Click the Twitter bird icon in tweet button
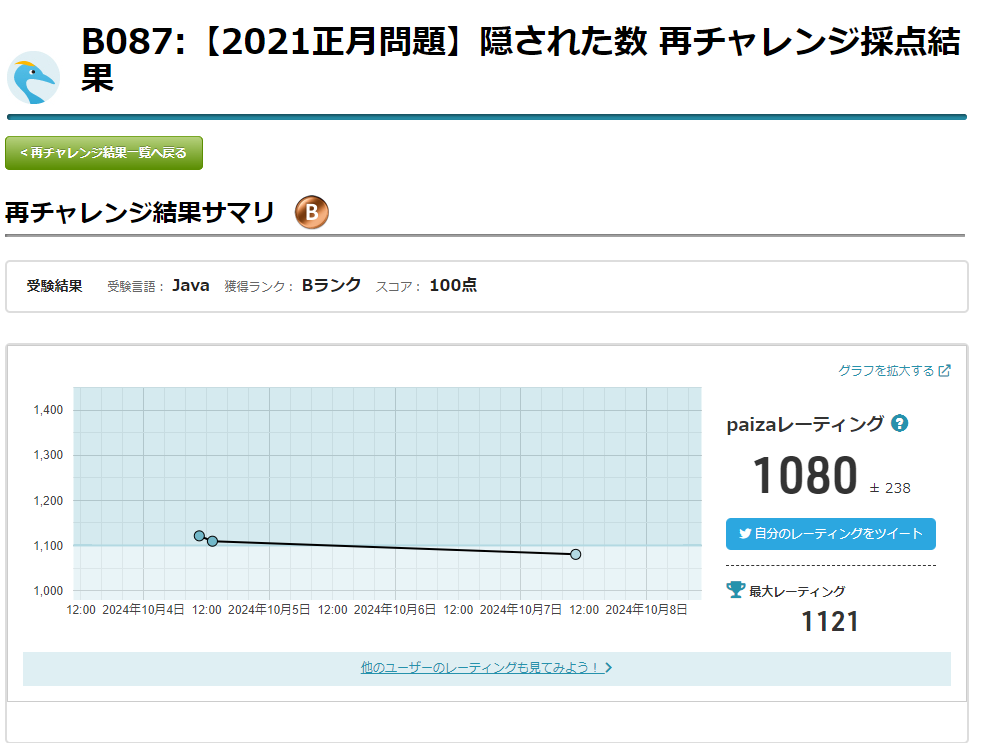 coord(744,534)
